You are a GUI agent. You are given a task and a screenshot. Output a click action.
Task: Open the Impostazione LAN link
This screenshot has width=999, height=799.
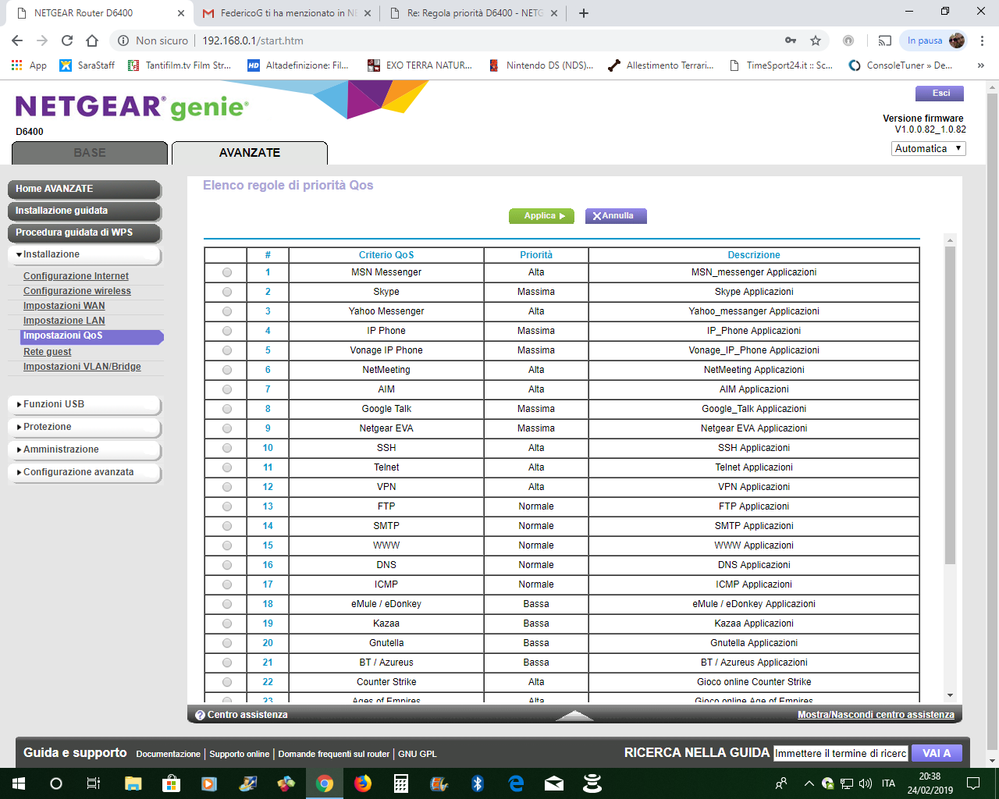64,320
